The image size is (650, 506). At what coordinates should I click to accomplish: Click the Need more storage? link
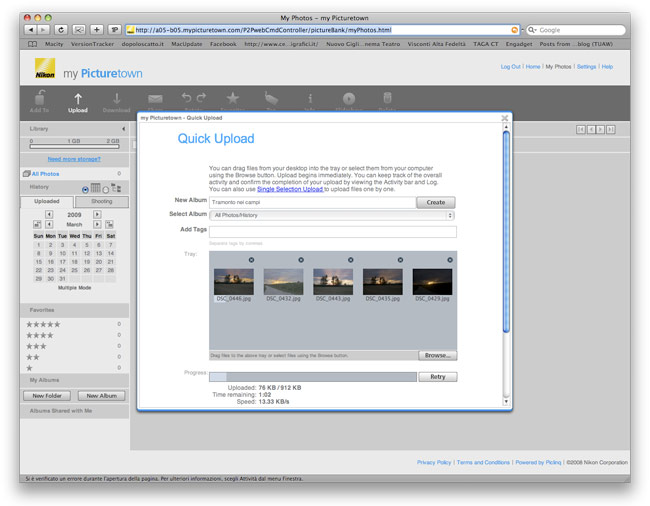pyautogui.click(x=74, y=159)
